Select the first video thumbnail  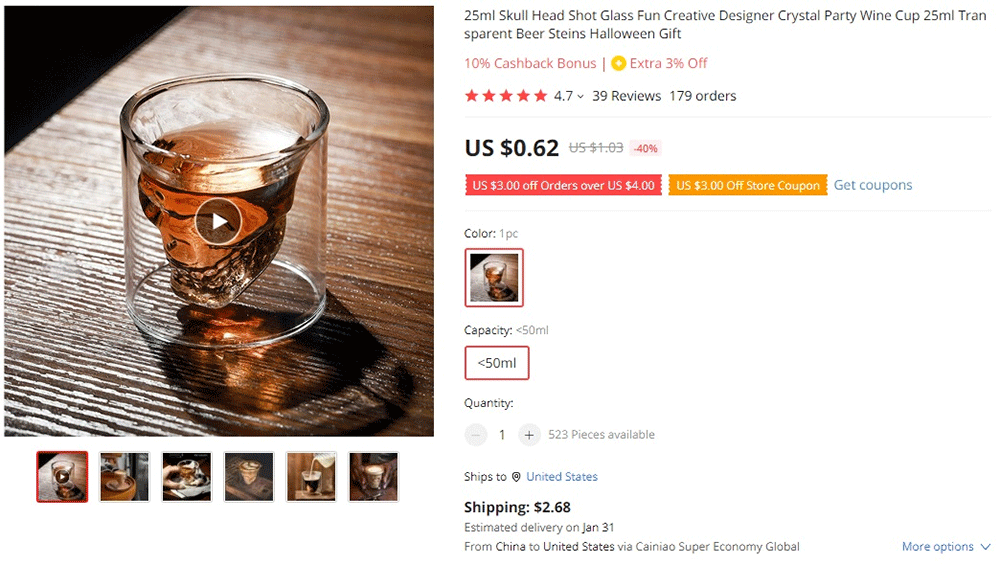click(x=62, y=477)
